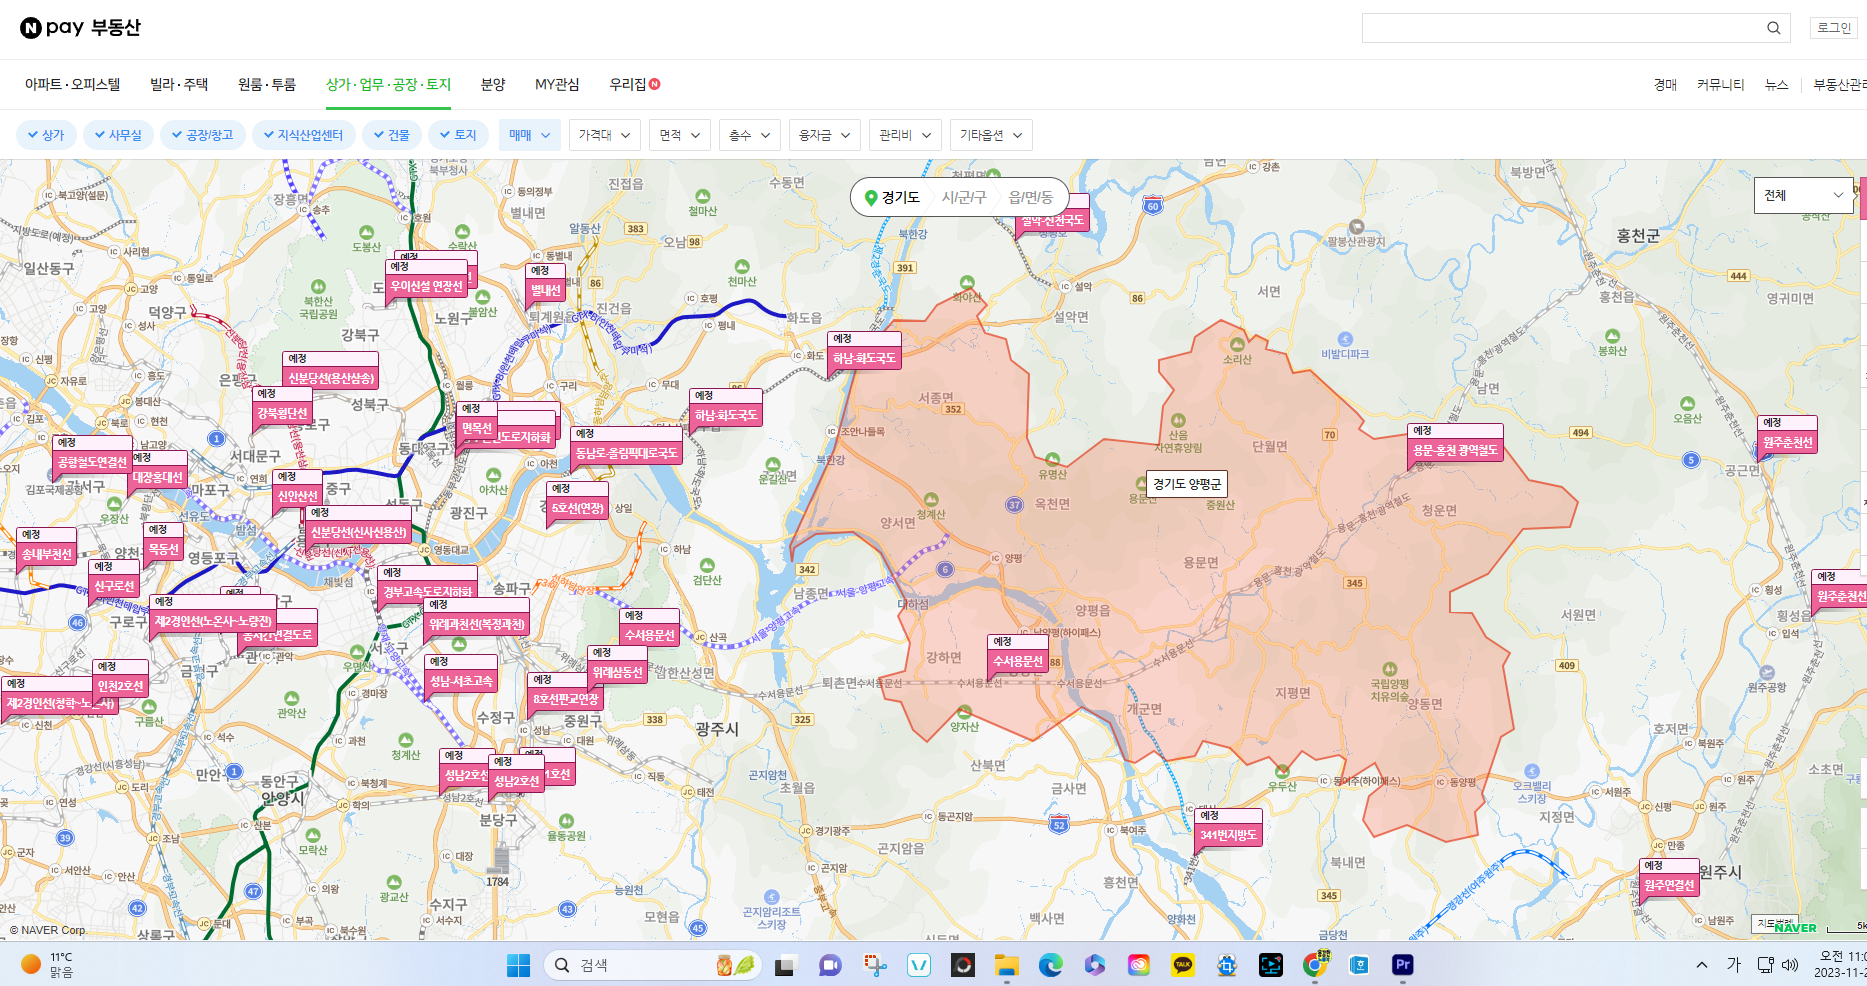Open Microsoft Edge from the taskbar

click(1050, 965)
